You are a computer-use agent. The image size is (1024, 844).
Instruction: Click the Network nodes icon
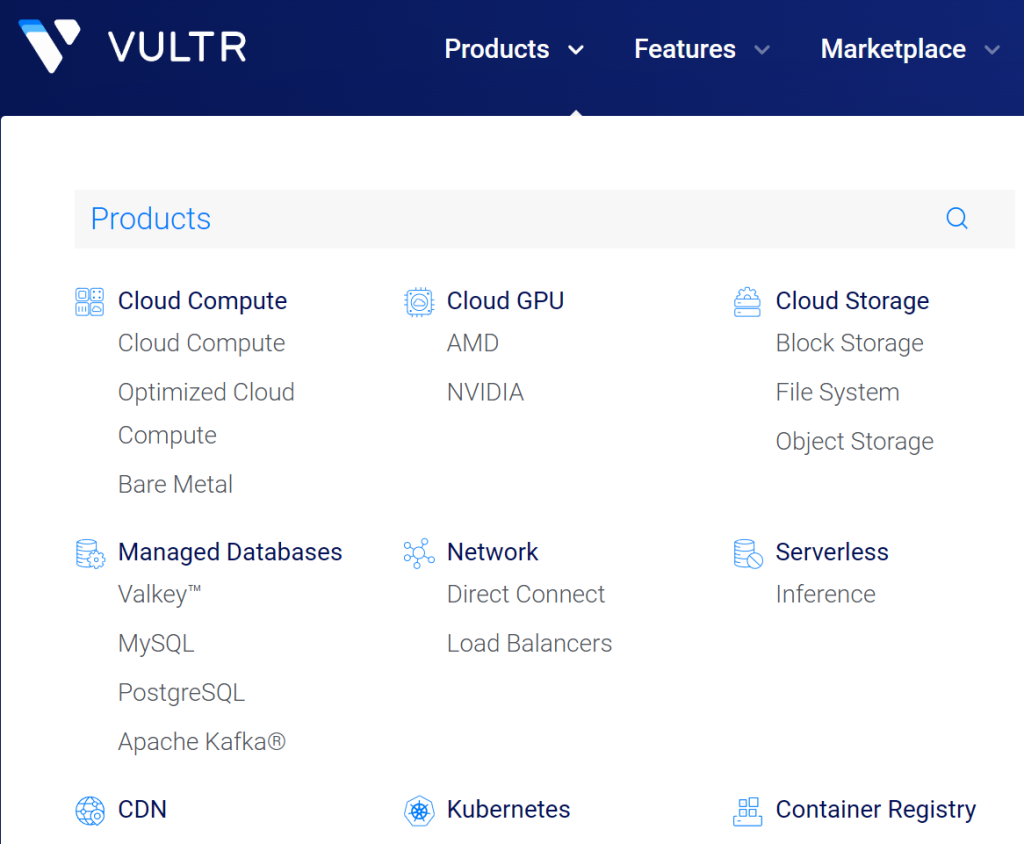[419, 553]
